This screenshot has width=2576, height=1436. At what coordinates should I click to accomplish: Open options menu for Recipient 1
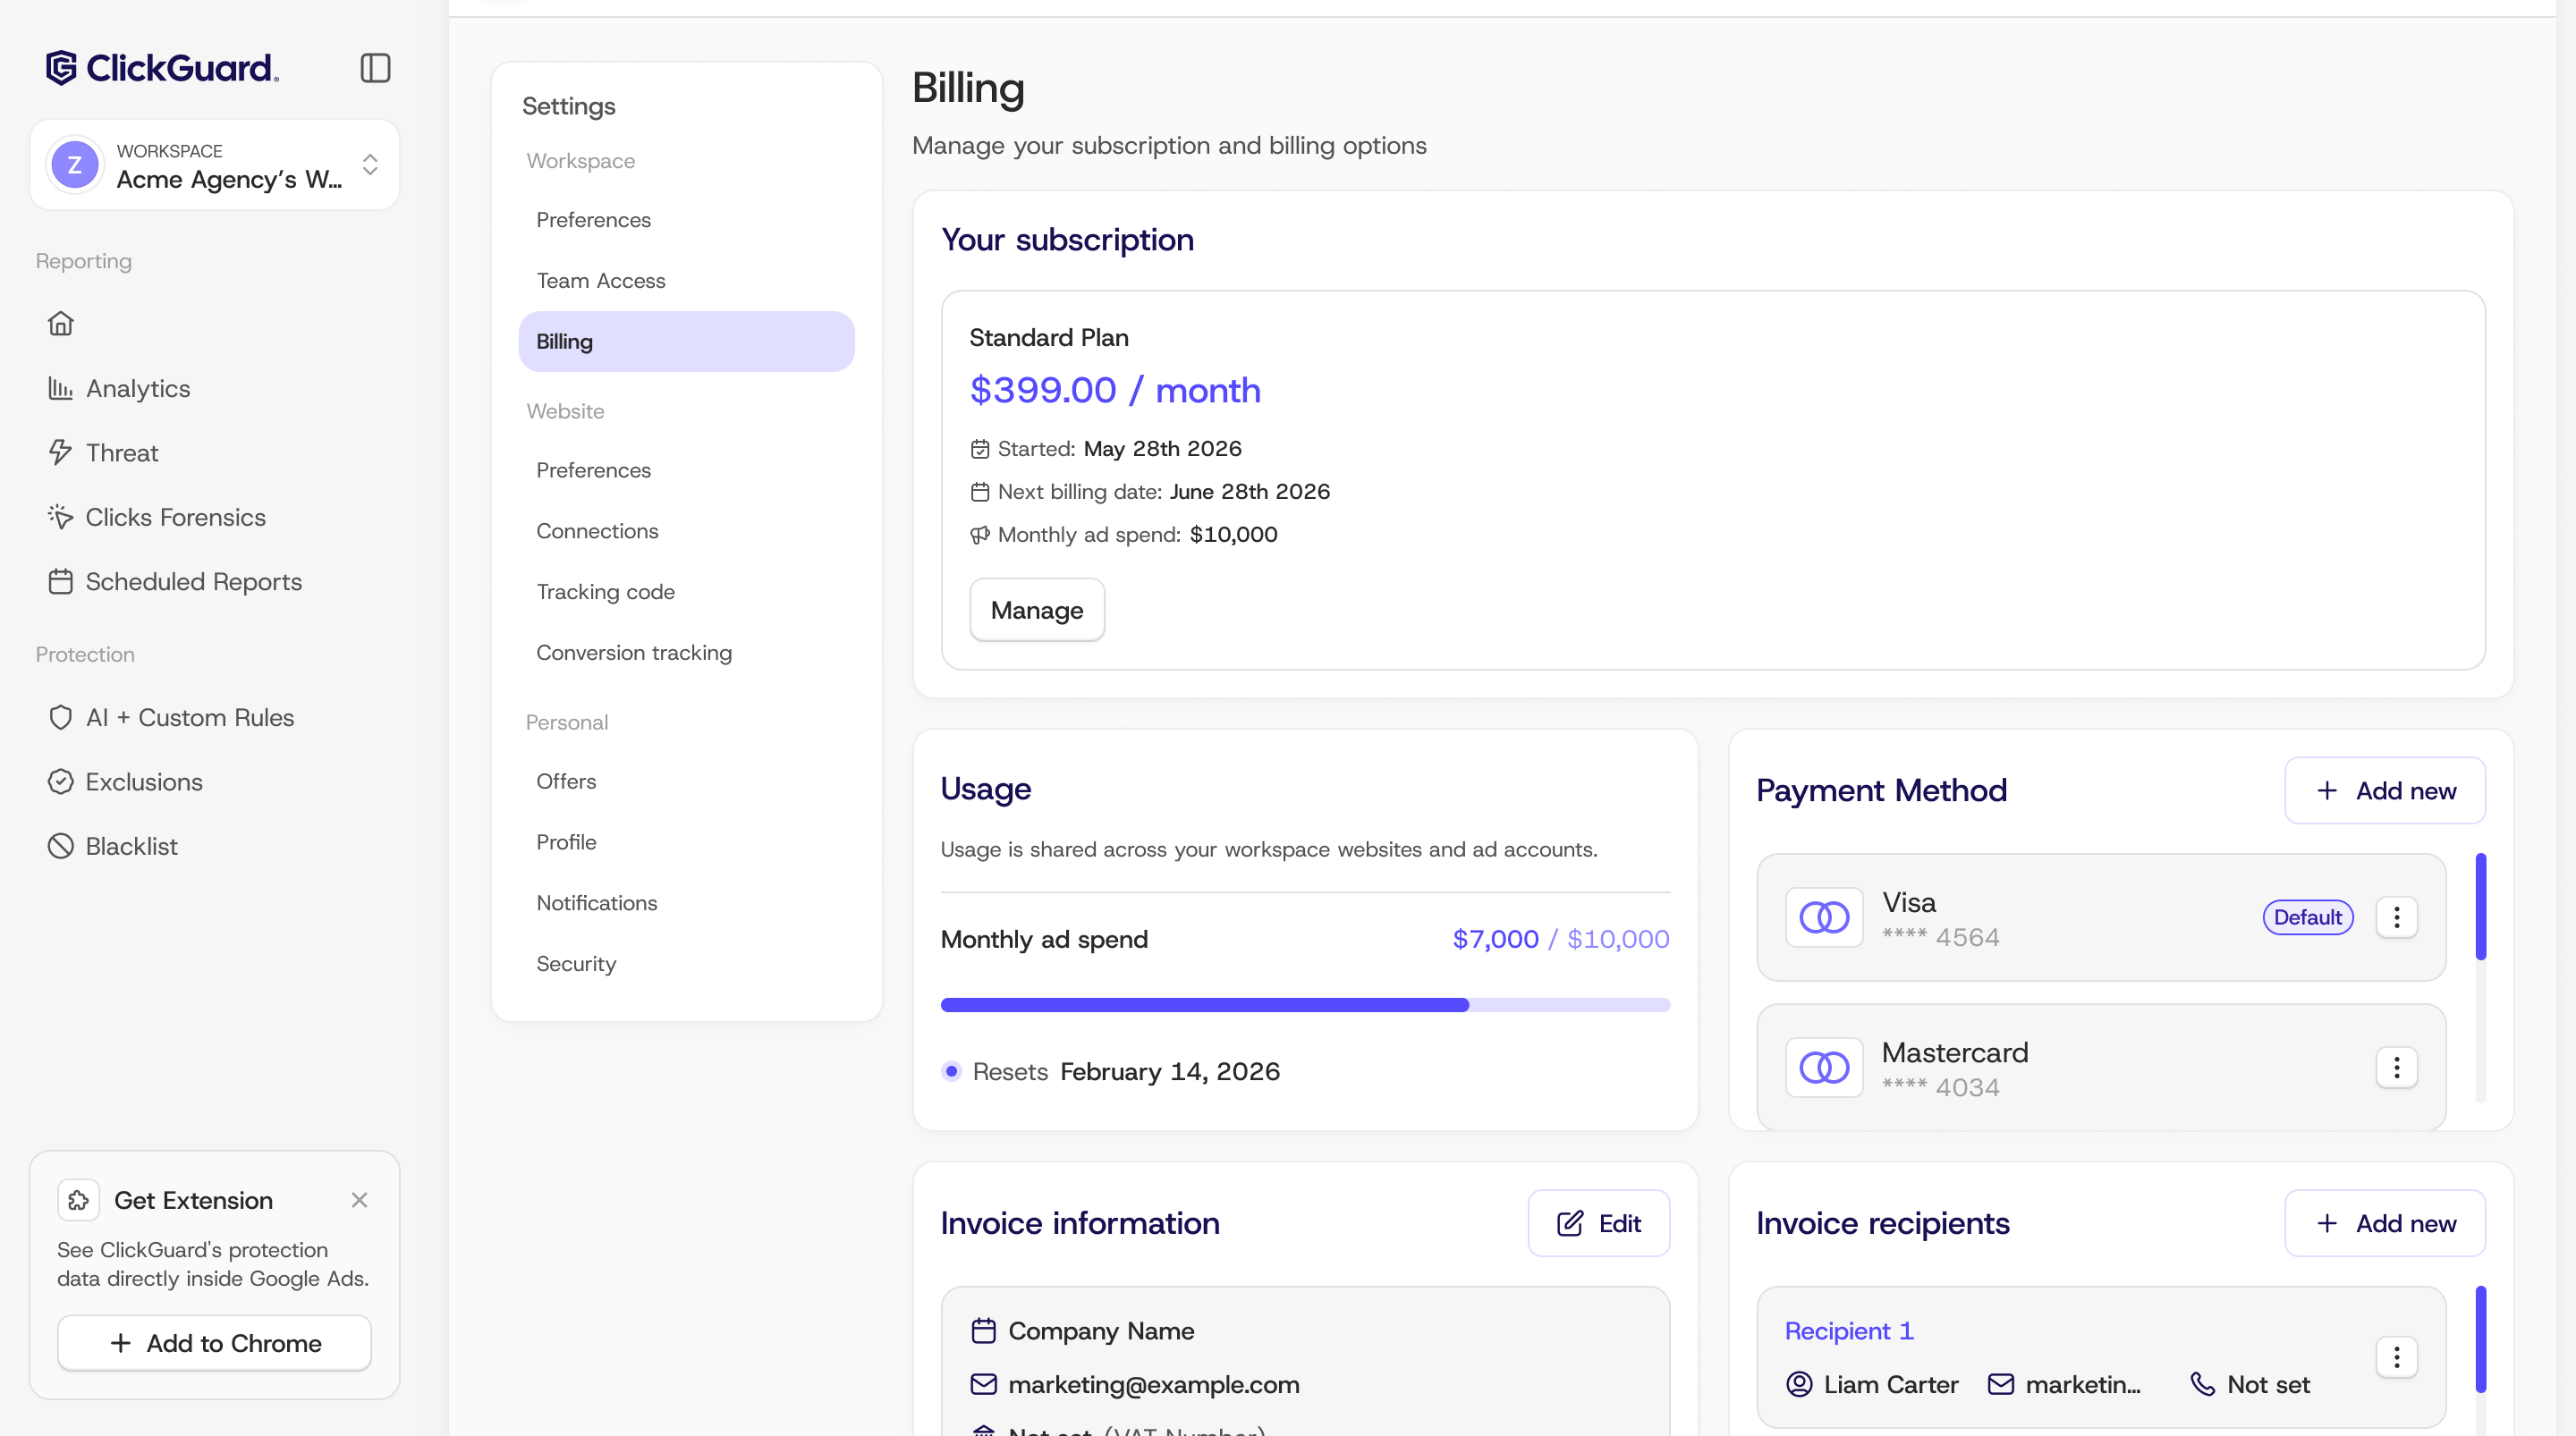(x=2397, y=1357)
